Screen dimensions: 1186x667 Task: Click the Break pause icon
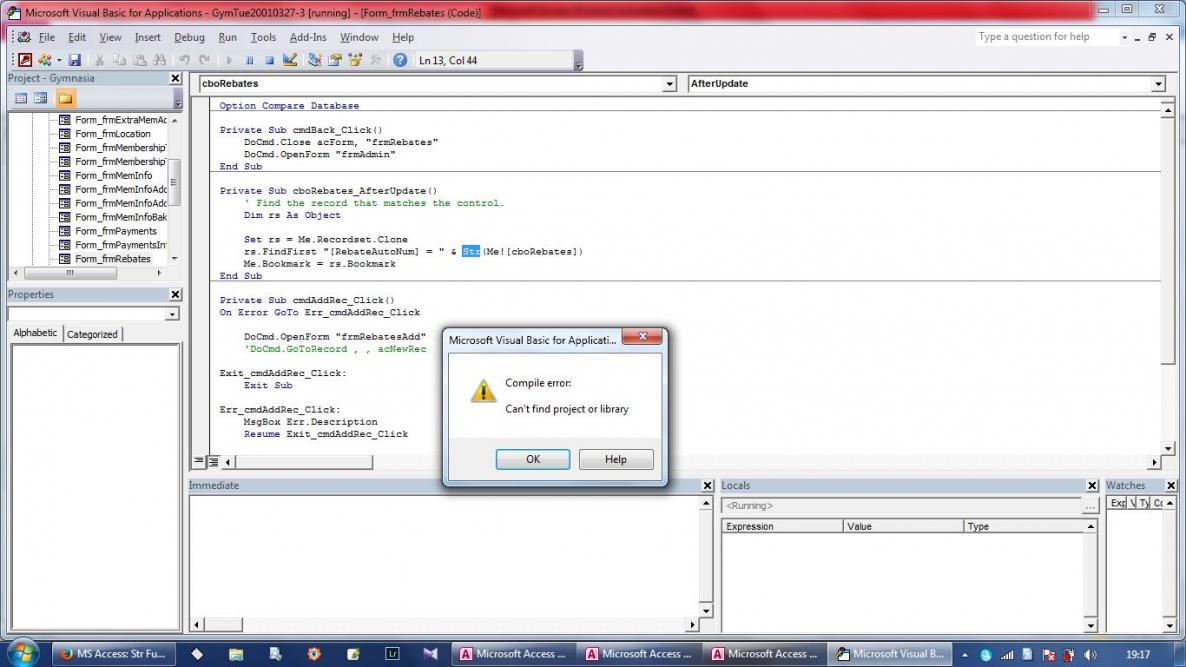pyautogui.click(x=250, y=60)
